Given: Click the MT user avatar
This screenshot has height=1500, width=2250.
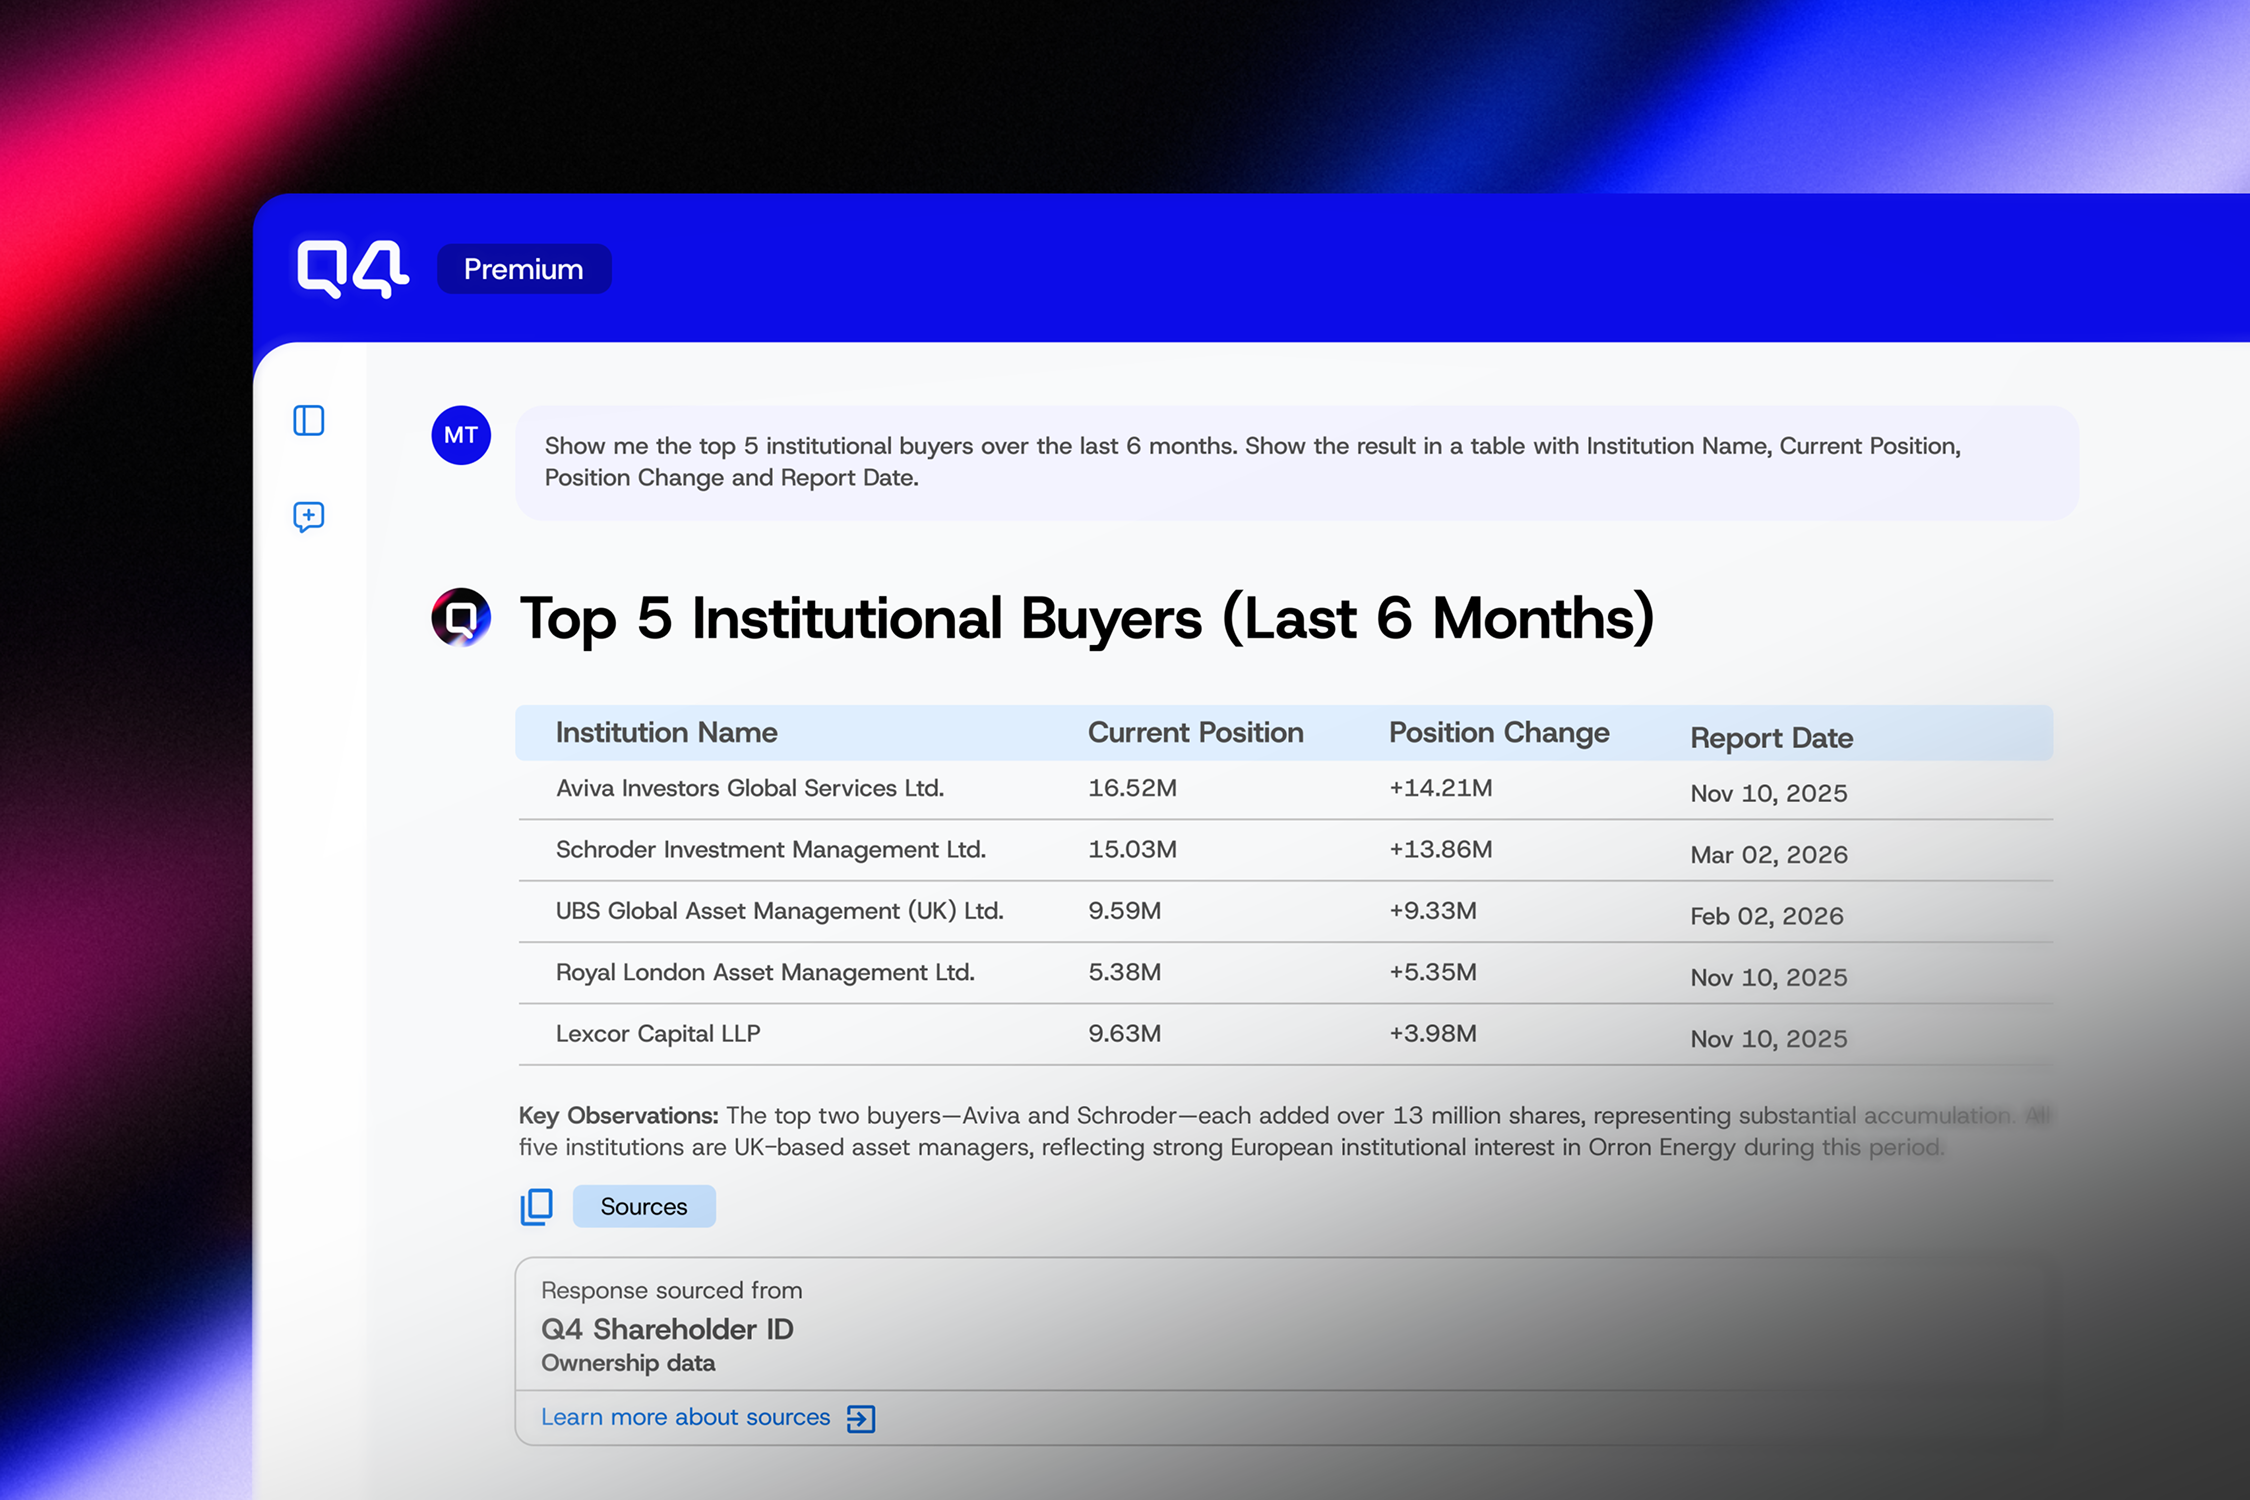Looking at the screenshot, I should pos(461,435).
